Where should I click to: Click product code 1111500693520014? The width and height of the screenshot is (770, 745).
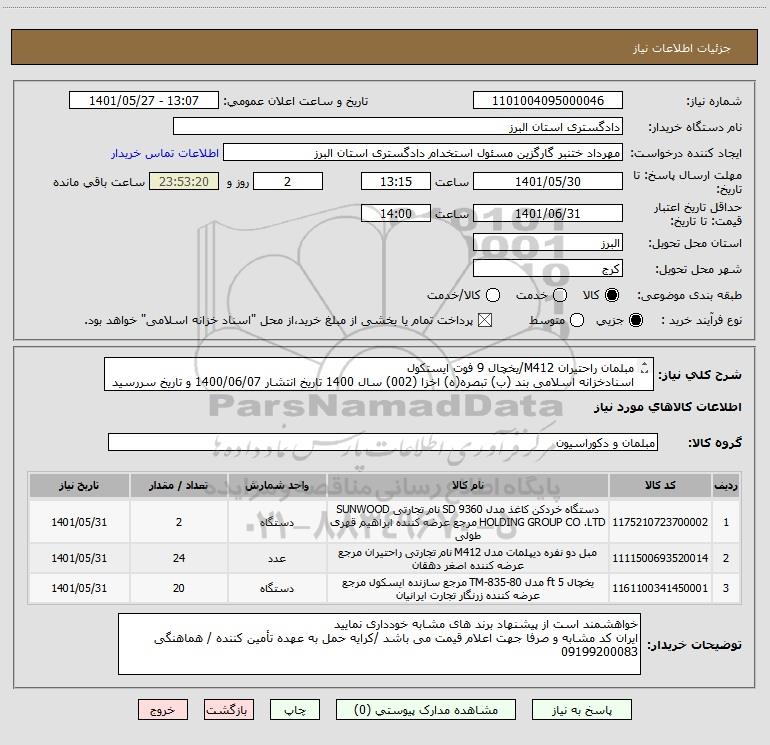(660, 558)
